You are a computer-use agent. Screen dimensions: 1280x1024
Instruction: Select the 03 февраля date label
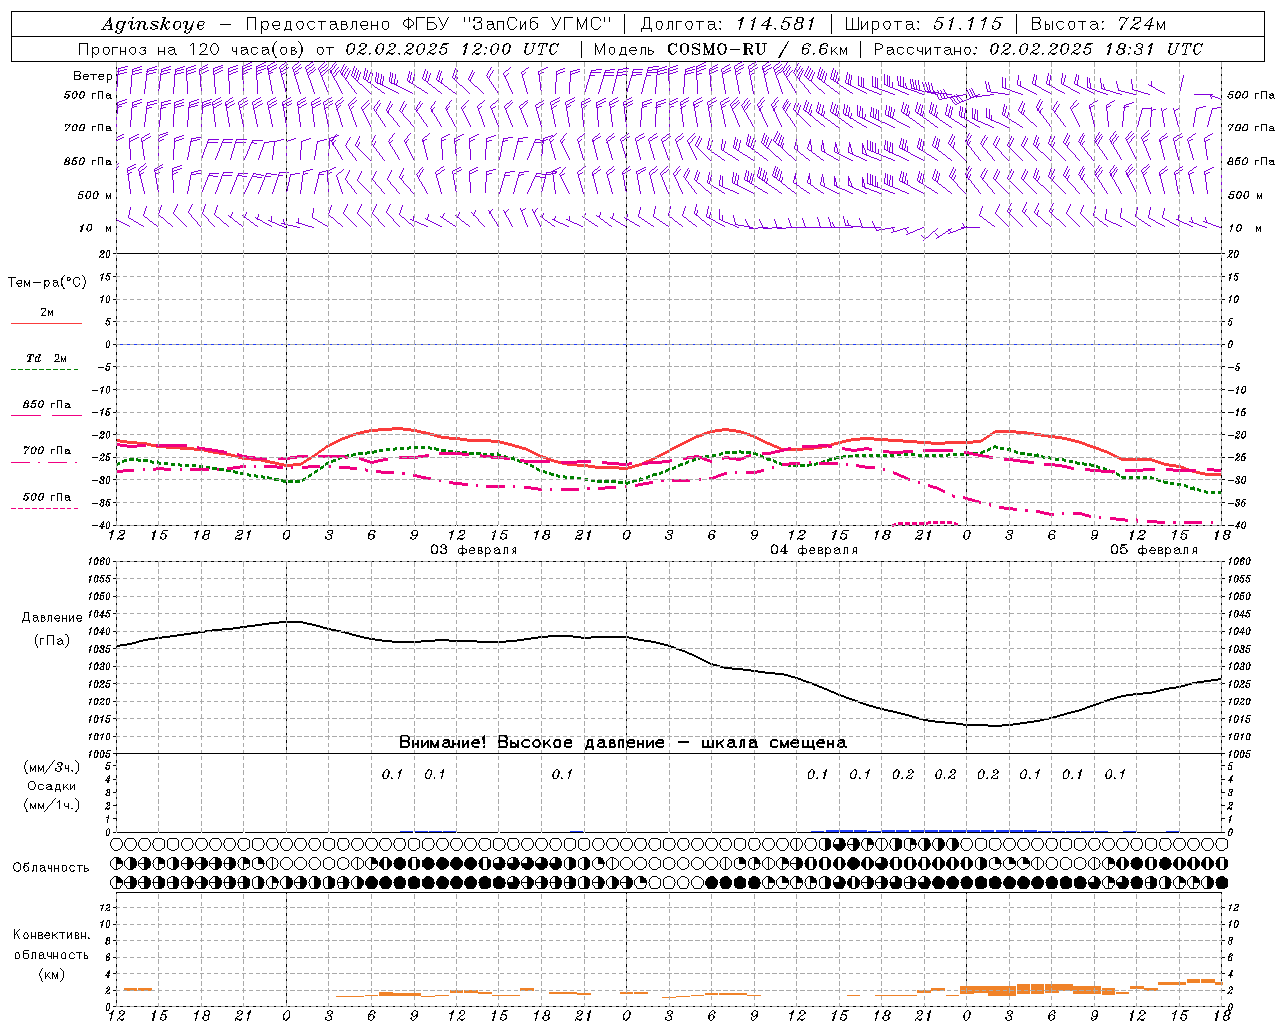click(x=474, y=550)
